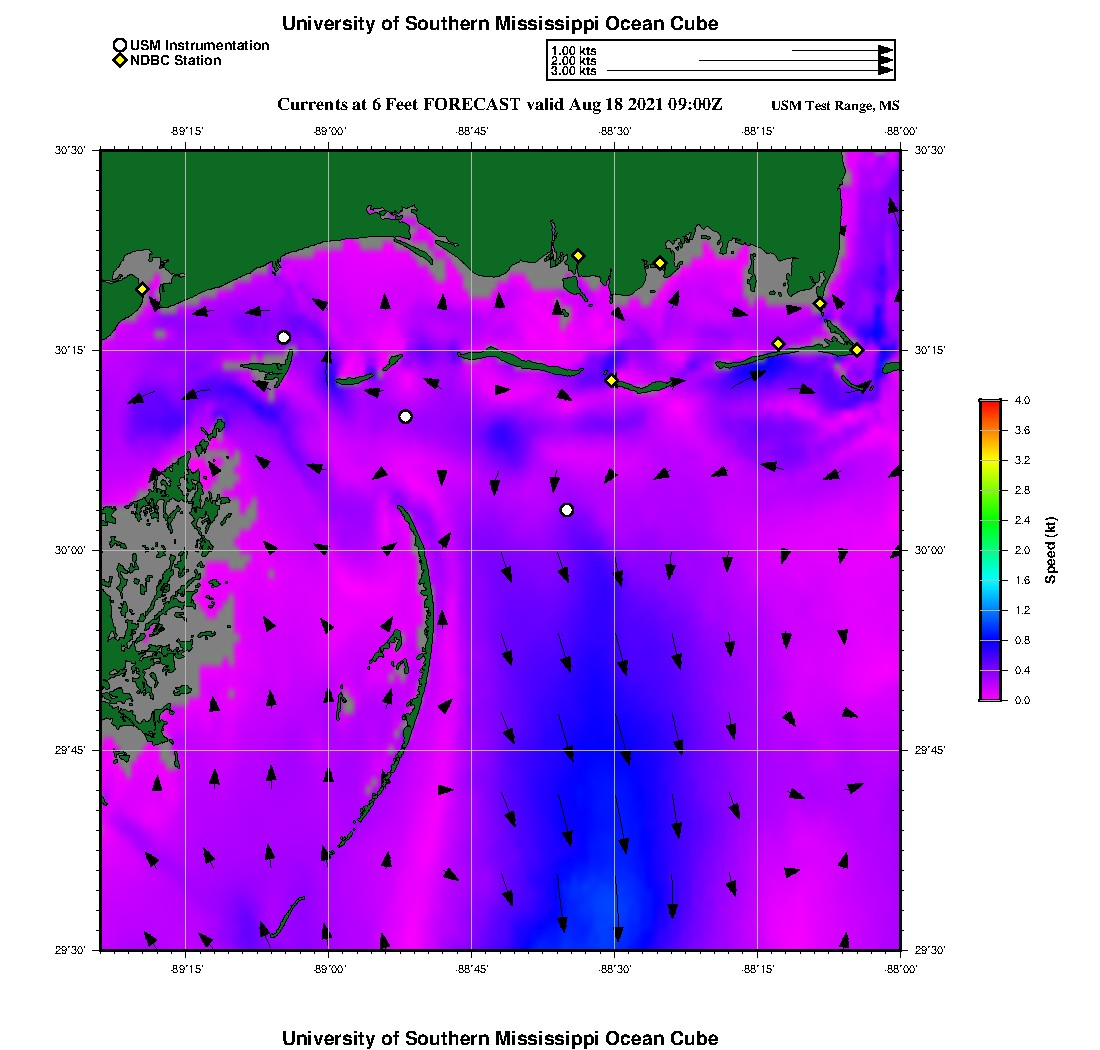Click the top Ocean Cube title text
The height and width of the screenshot is (1050, 1100).
pos(499,23)
